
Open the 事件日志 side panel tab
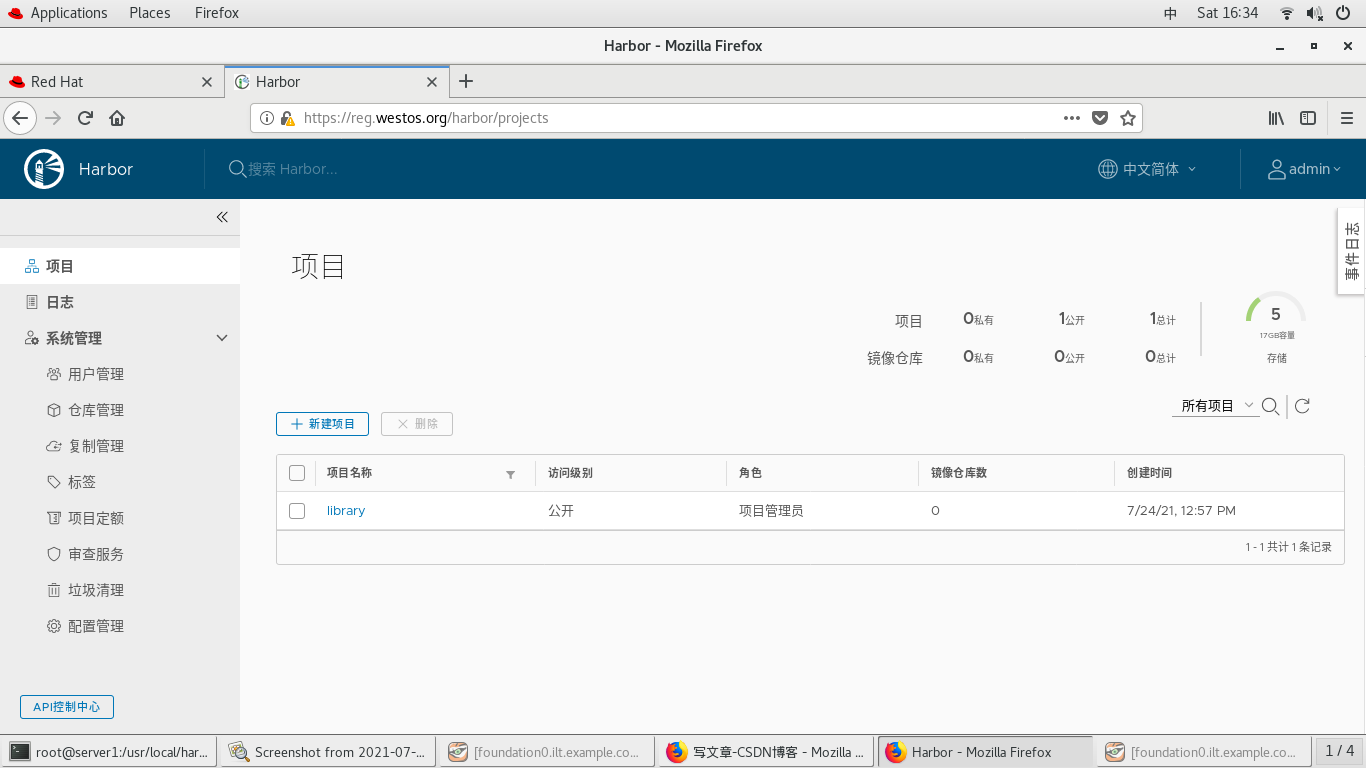pyautogui.click(x=1352, y=252)
